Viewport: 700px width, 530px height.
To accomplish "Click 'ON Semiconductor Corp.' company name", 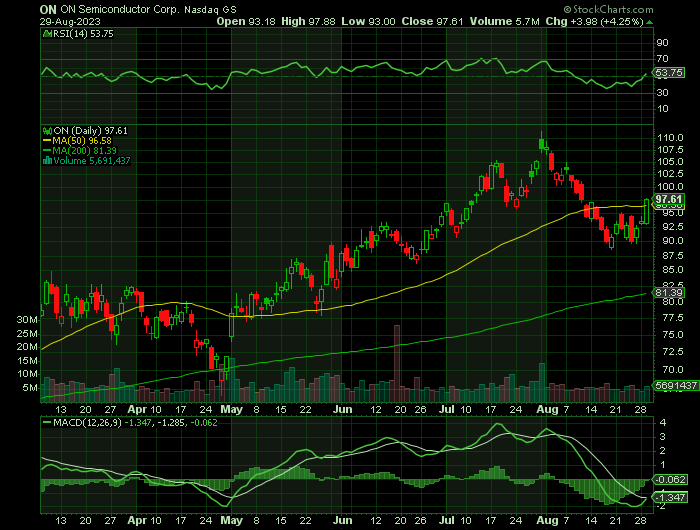I will tap(120, 9).
